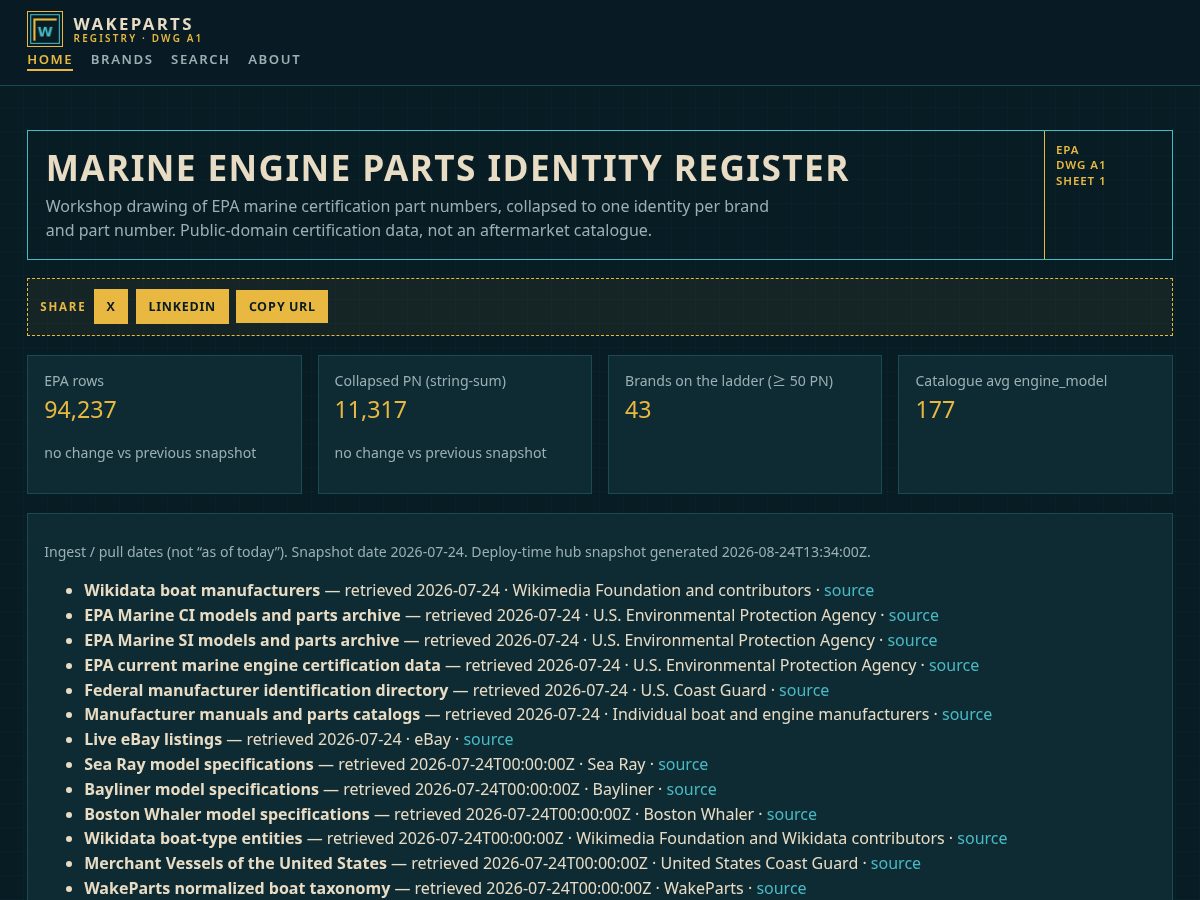Image resolution: width=1200 pixels, height=900 pixels.
Task: Click the WakeParts W logo icon
Action: [x=45, y=29]
